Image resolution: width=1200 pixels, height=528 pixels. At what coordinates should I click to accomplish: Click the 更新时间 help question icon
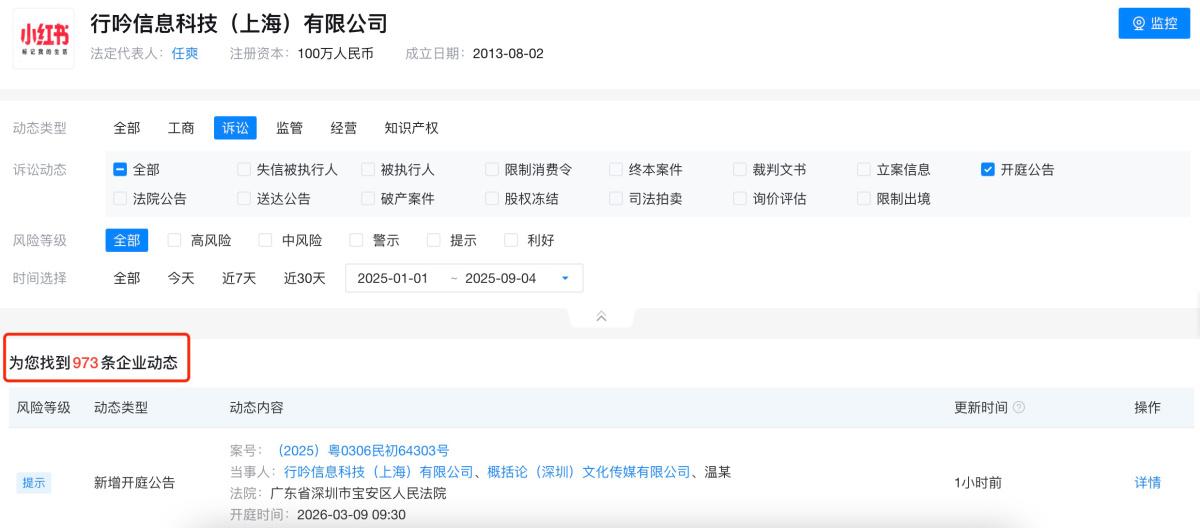1019,408
